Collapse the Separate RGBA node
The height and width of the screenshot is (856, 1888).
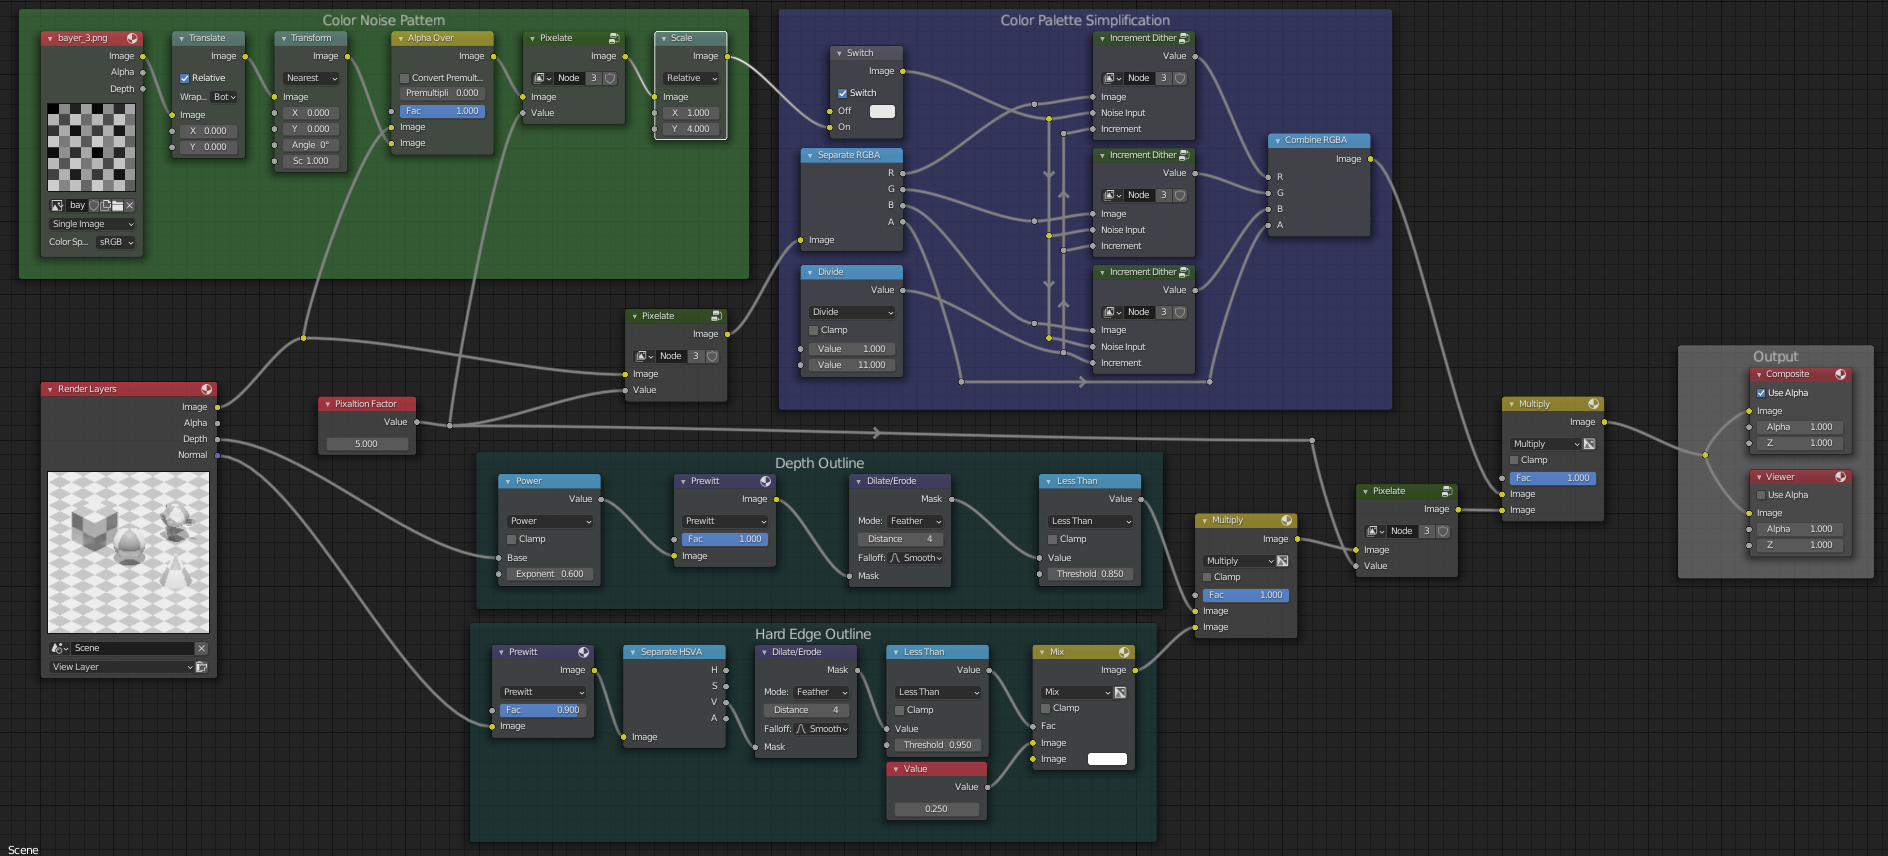click(x=809, y=155)
